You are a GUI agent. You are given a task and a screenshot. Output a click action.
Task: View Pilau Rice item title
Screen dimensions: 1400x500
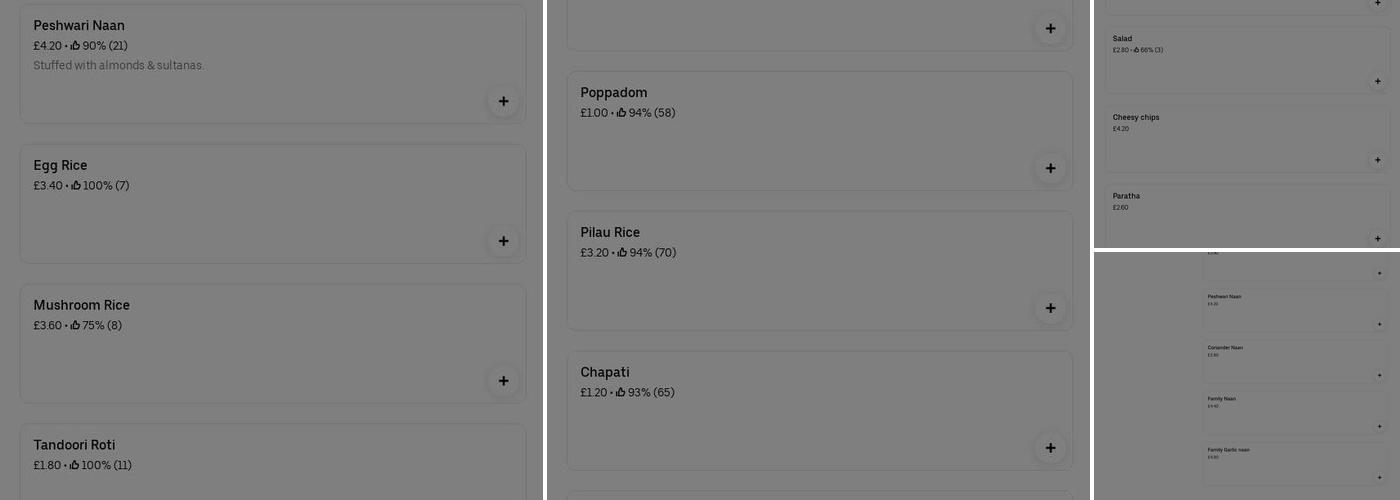pos(610,232)
